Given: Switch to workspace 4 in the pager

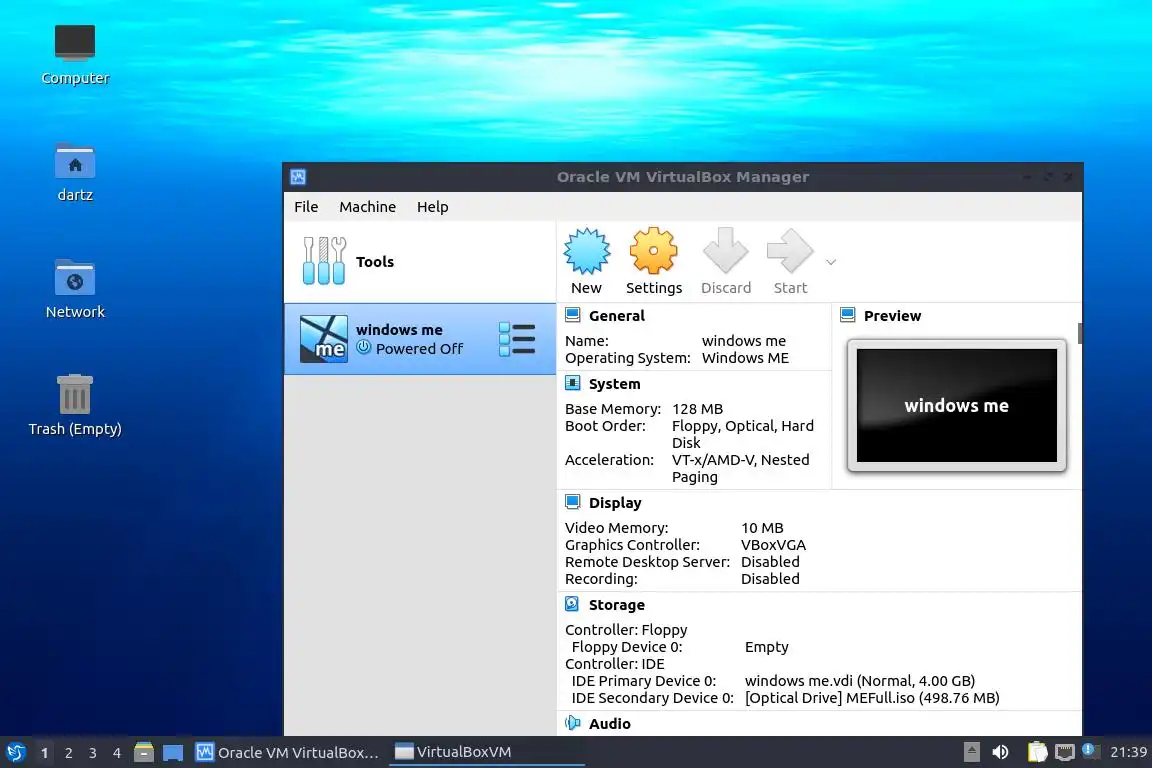Looking at the screenshot, I should [117, 753].
